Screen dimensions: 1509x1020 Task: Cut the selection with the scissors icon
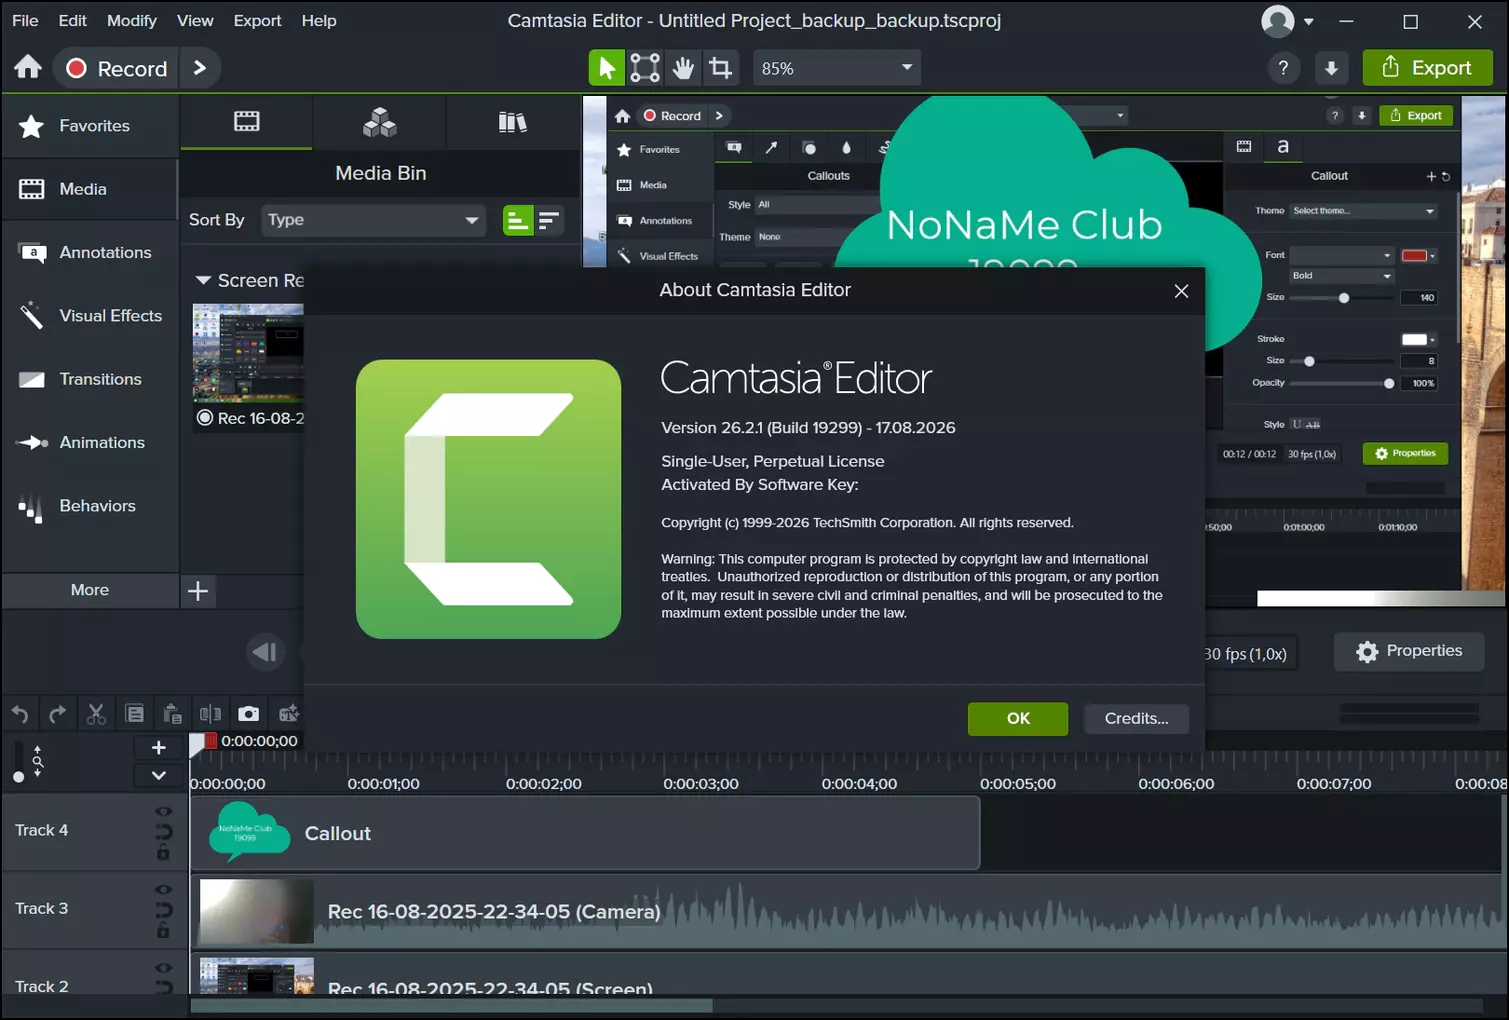point(96,714)
